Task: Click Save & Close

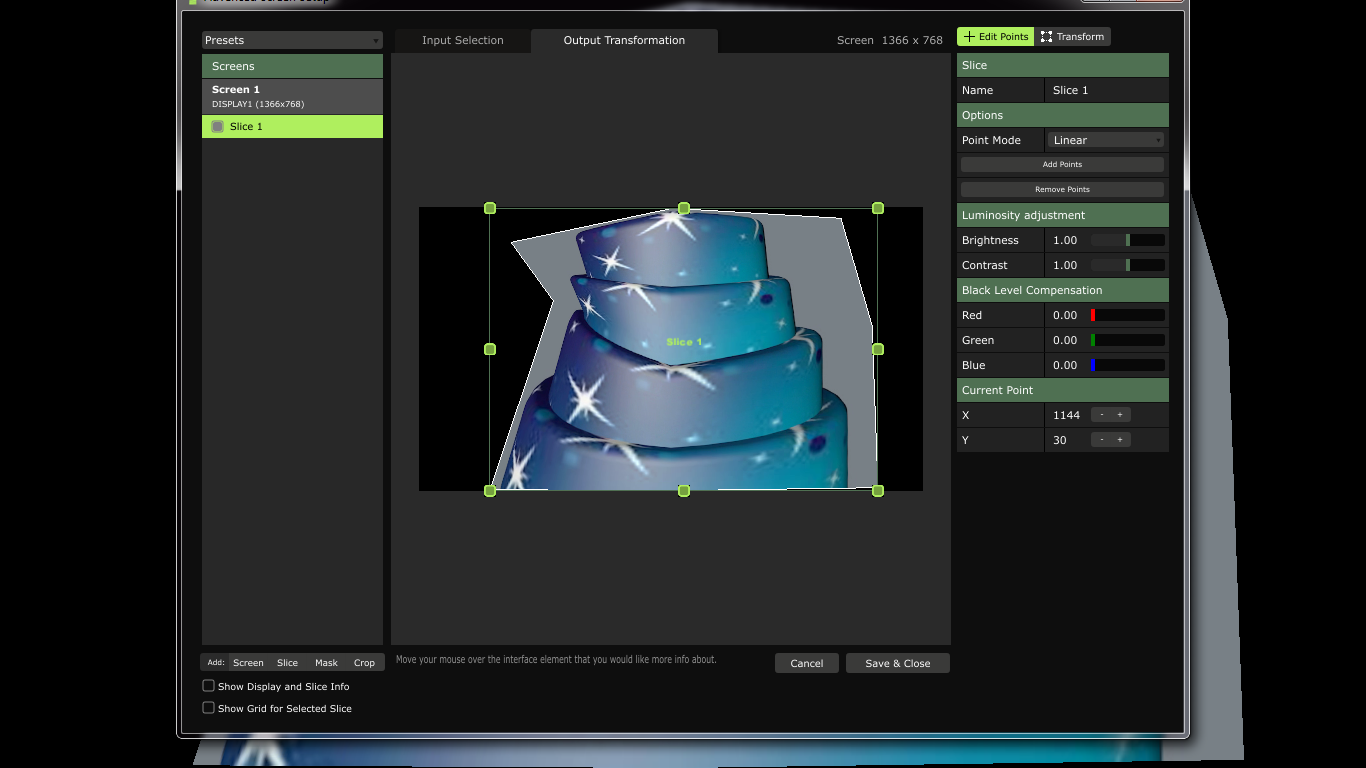Action: (x=898, y=663)
